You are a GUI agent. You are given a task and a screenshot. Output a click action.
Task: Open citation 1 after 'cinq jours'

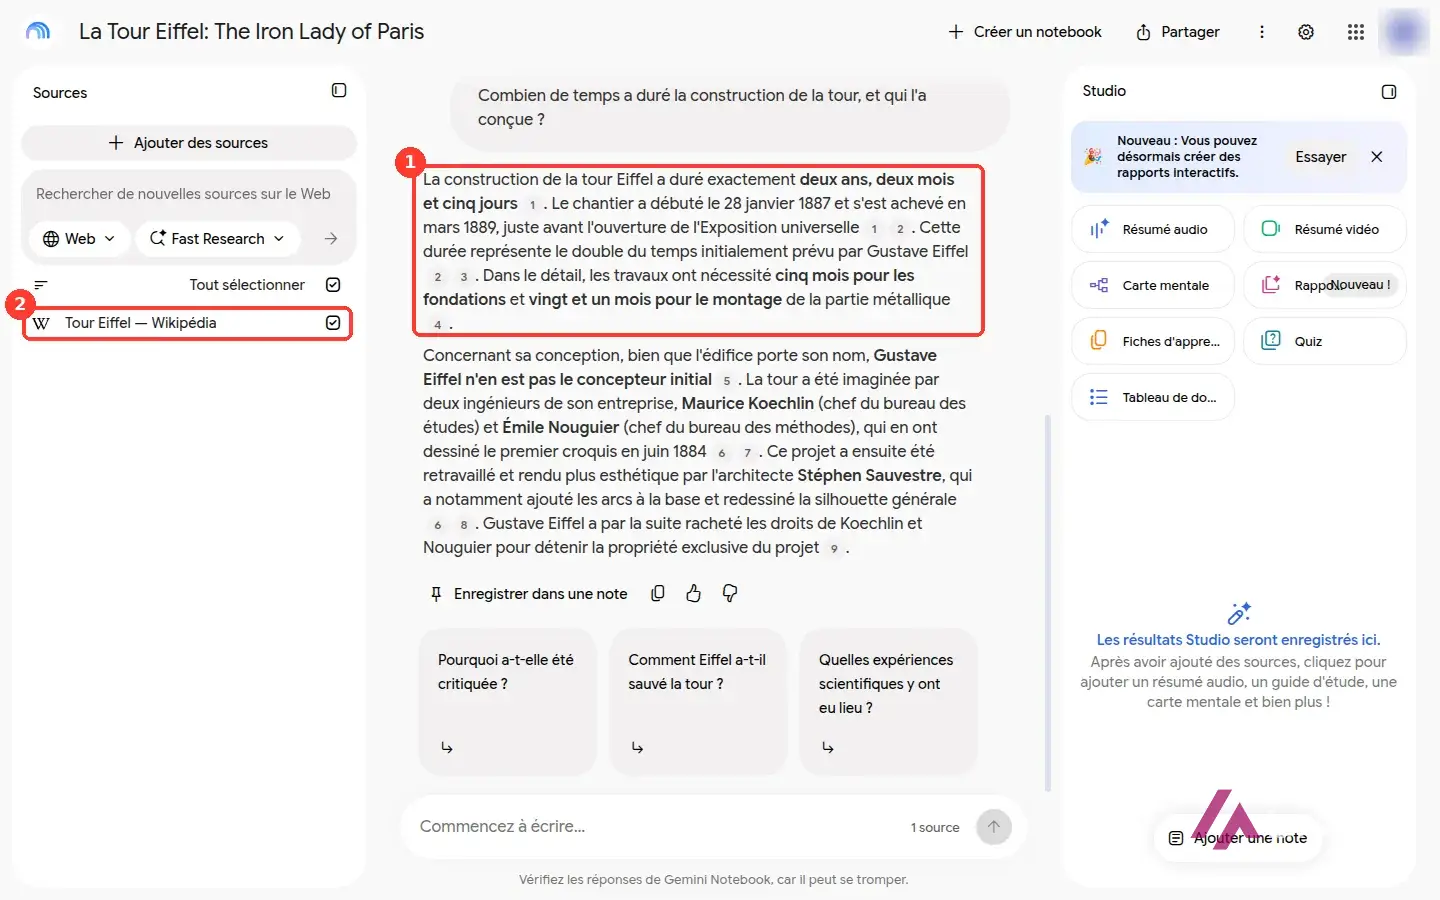pyautogui.click(x=532, y=205)
